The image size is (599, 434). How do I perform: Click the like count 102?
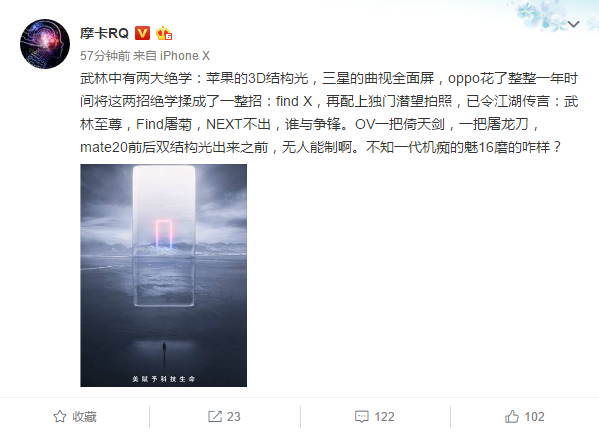pyautogui.click(x=534, y=416)
